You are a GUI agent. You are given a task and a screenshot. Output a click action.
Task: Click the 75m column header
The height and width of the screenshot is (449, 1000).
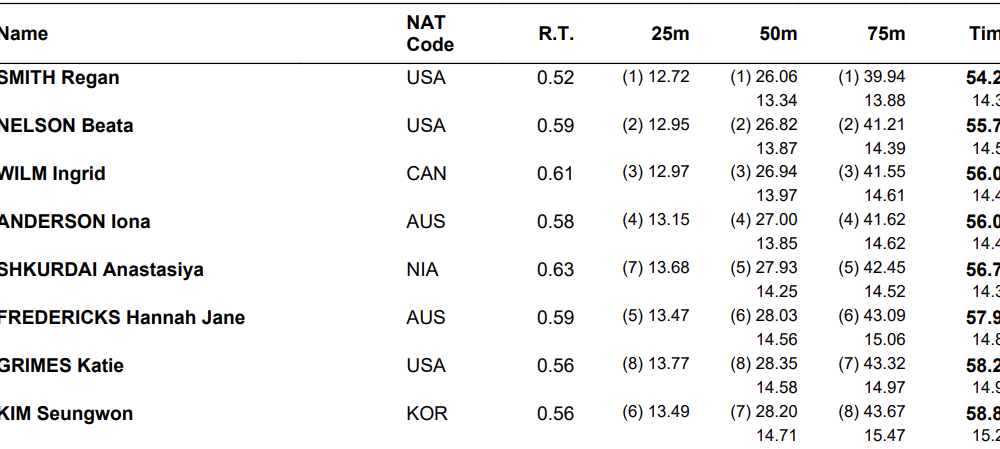[x=886, y=34]
